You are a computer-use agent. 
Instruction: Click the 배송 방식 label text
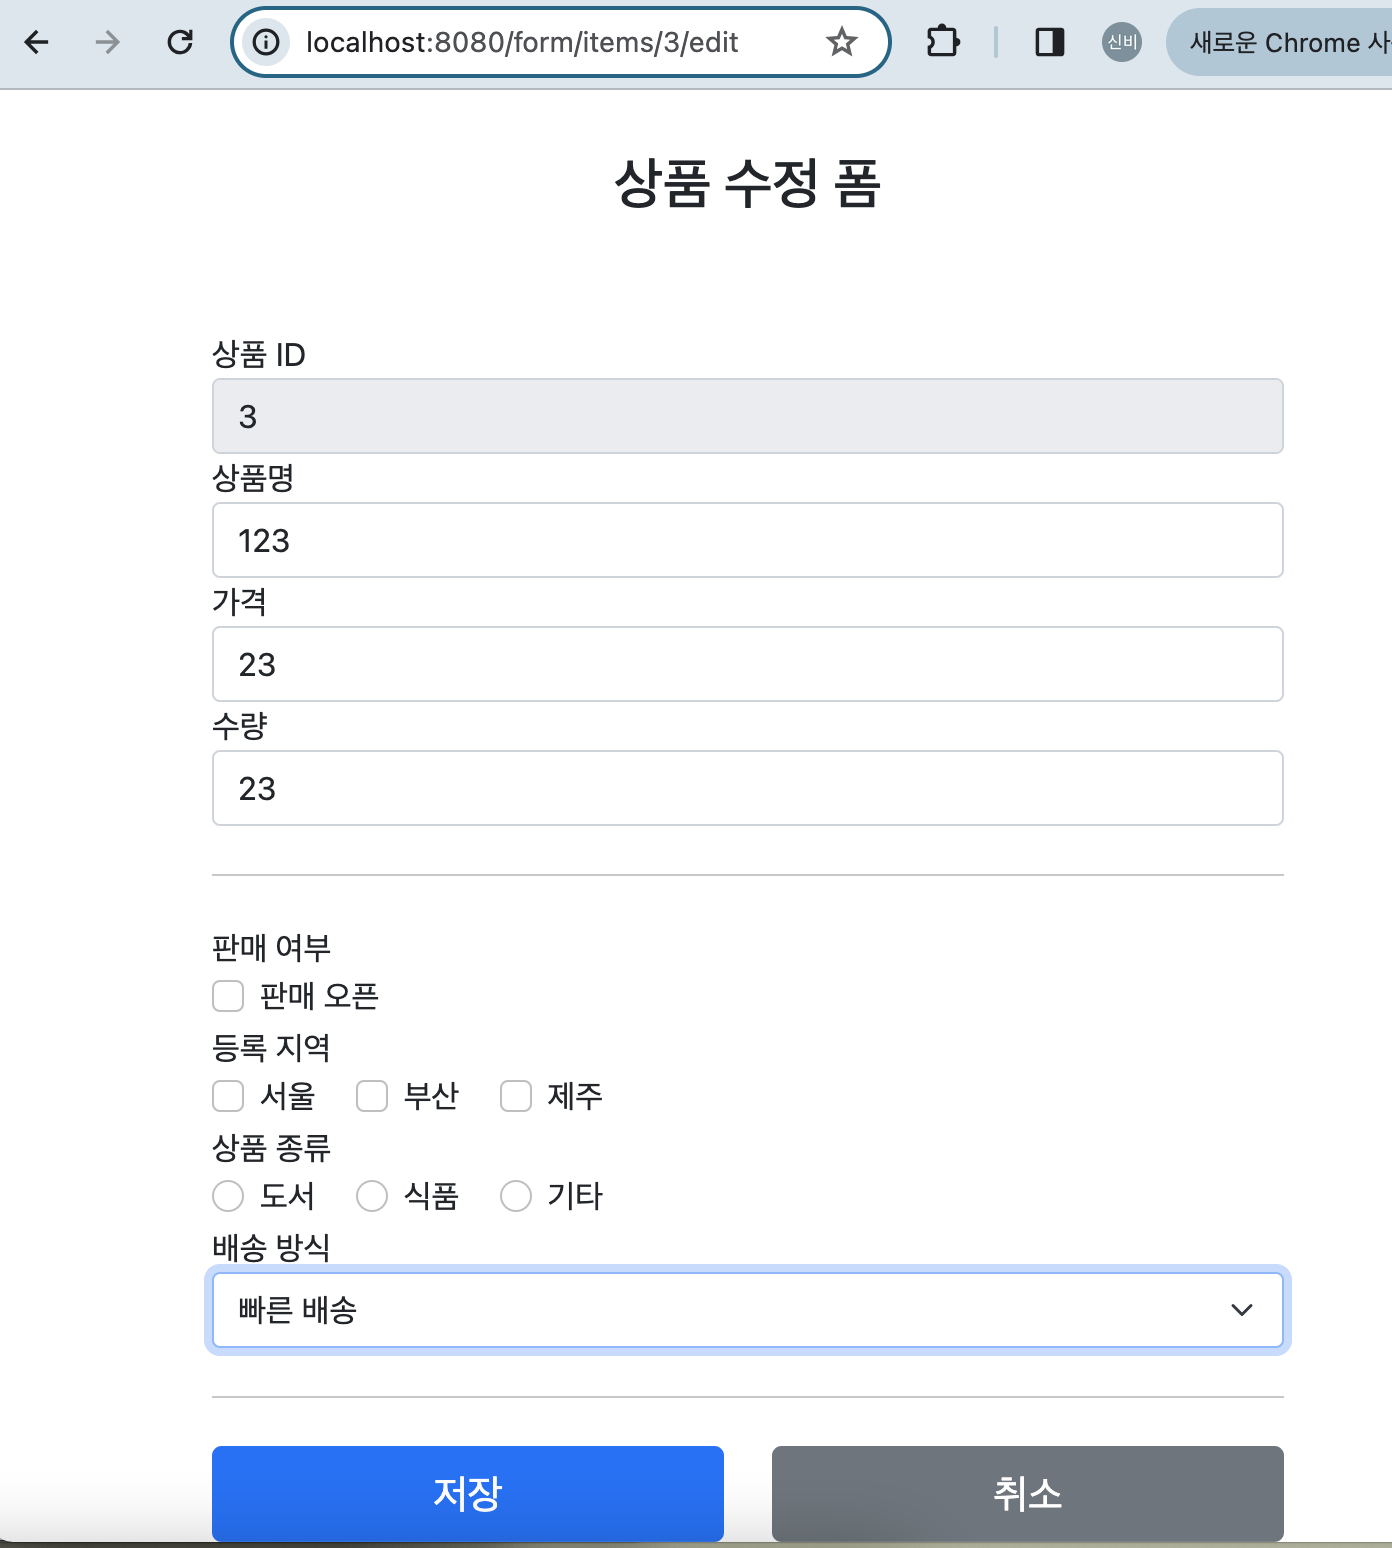271,1247
